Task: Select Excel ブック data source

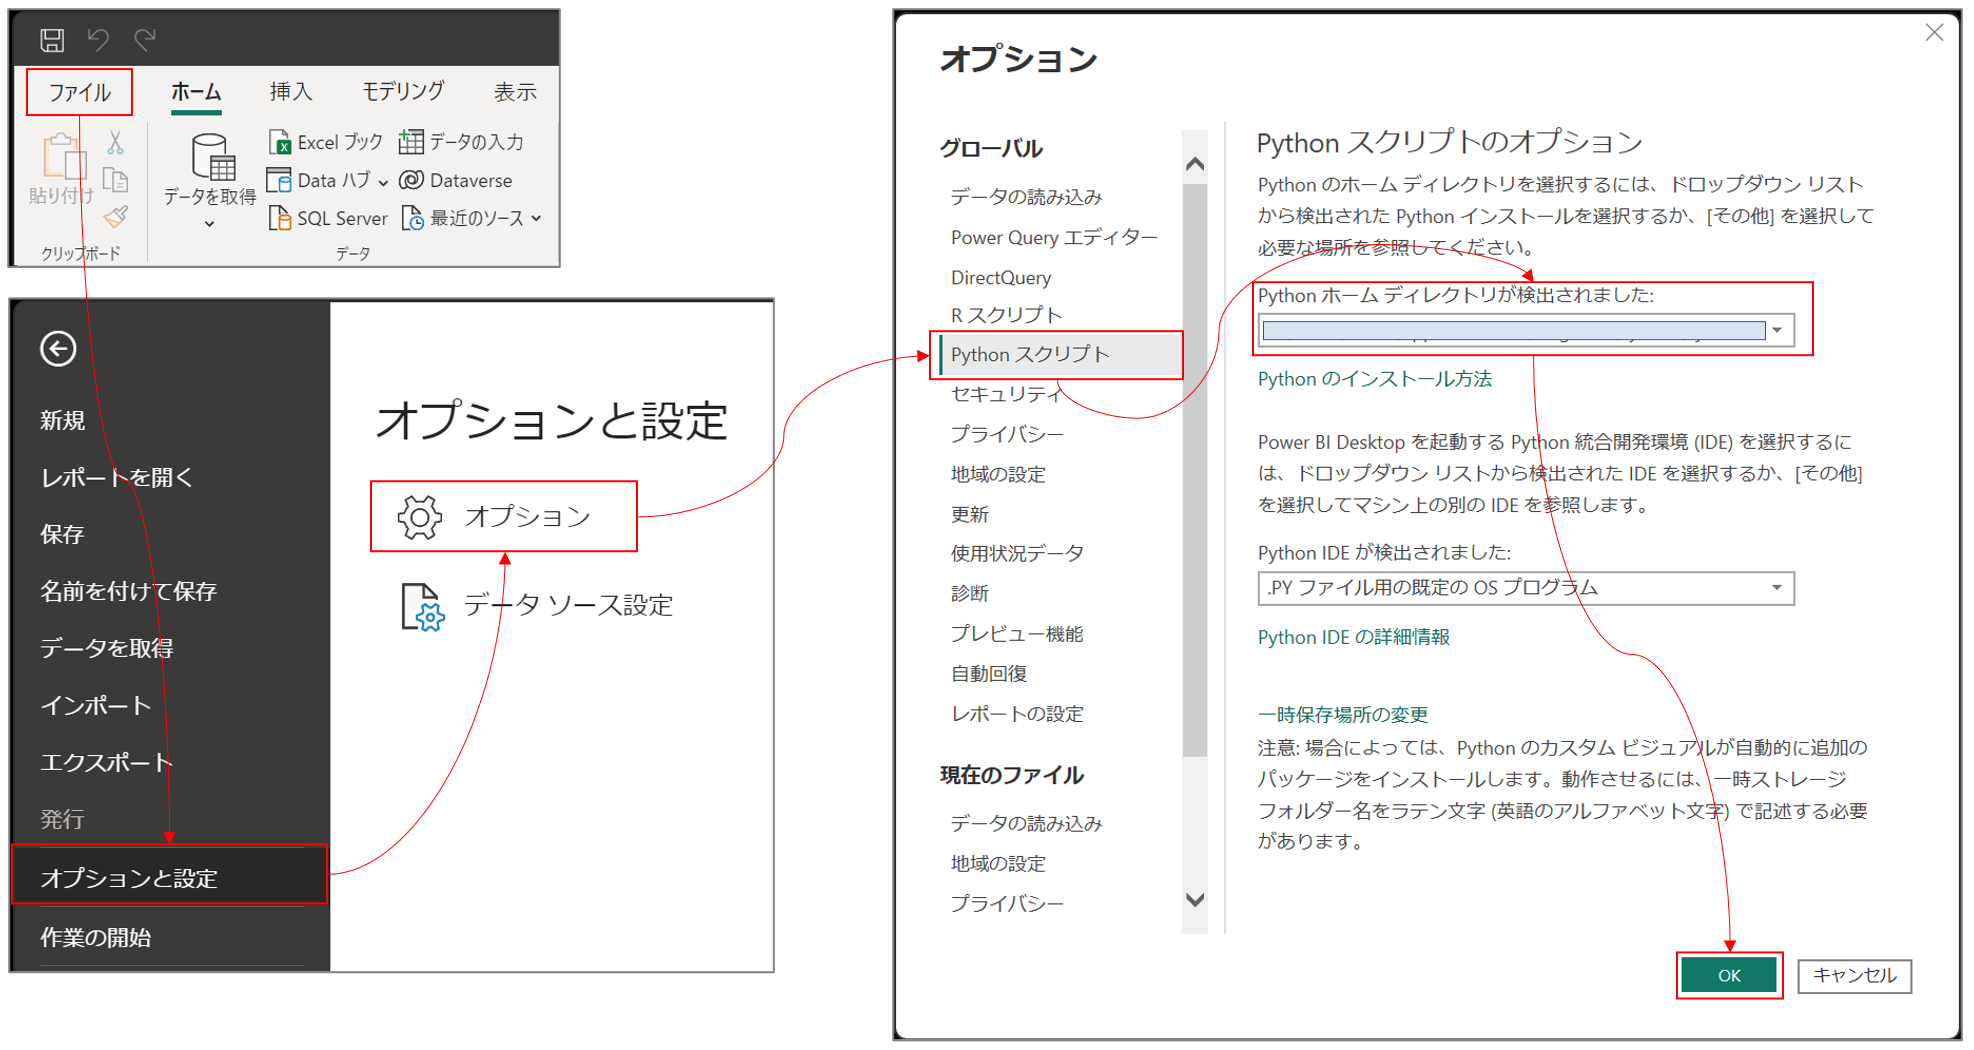Action: click(322, 141)
